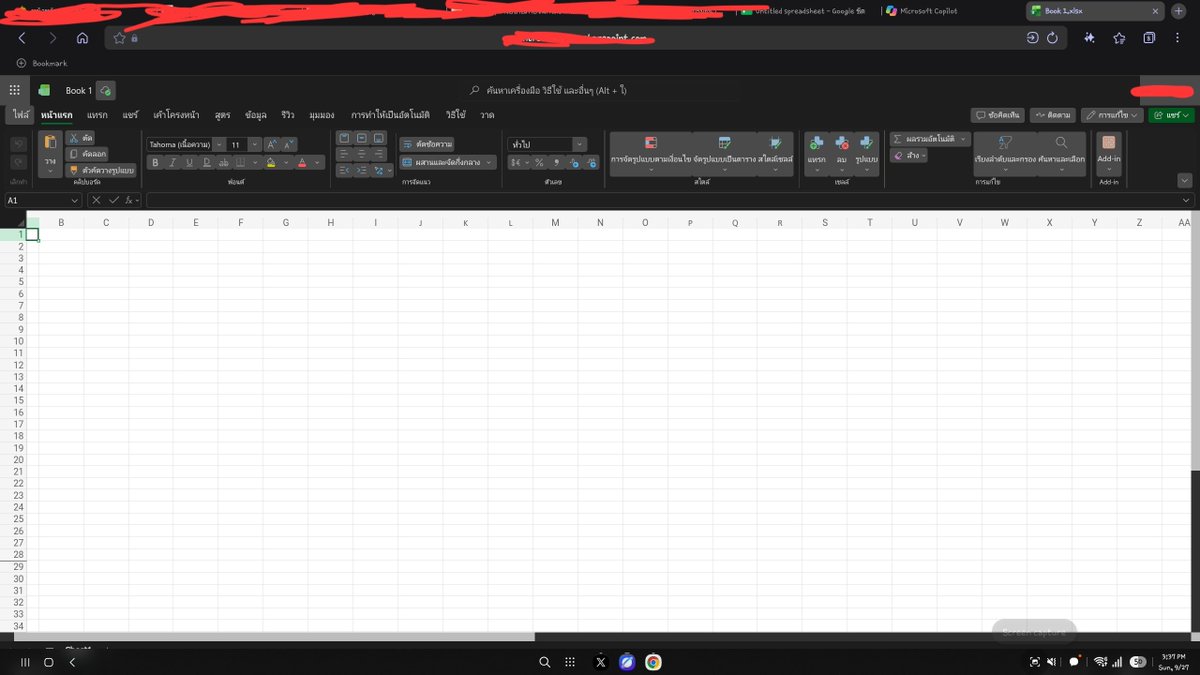Click the percent style icon
The height and width of the screenshot is (675, 1200).
[539, 162]
